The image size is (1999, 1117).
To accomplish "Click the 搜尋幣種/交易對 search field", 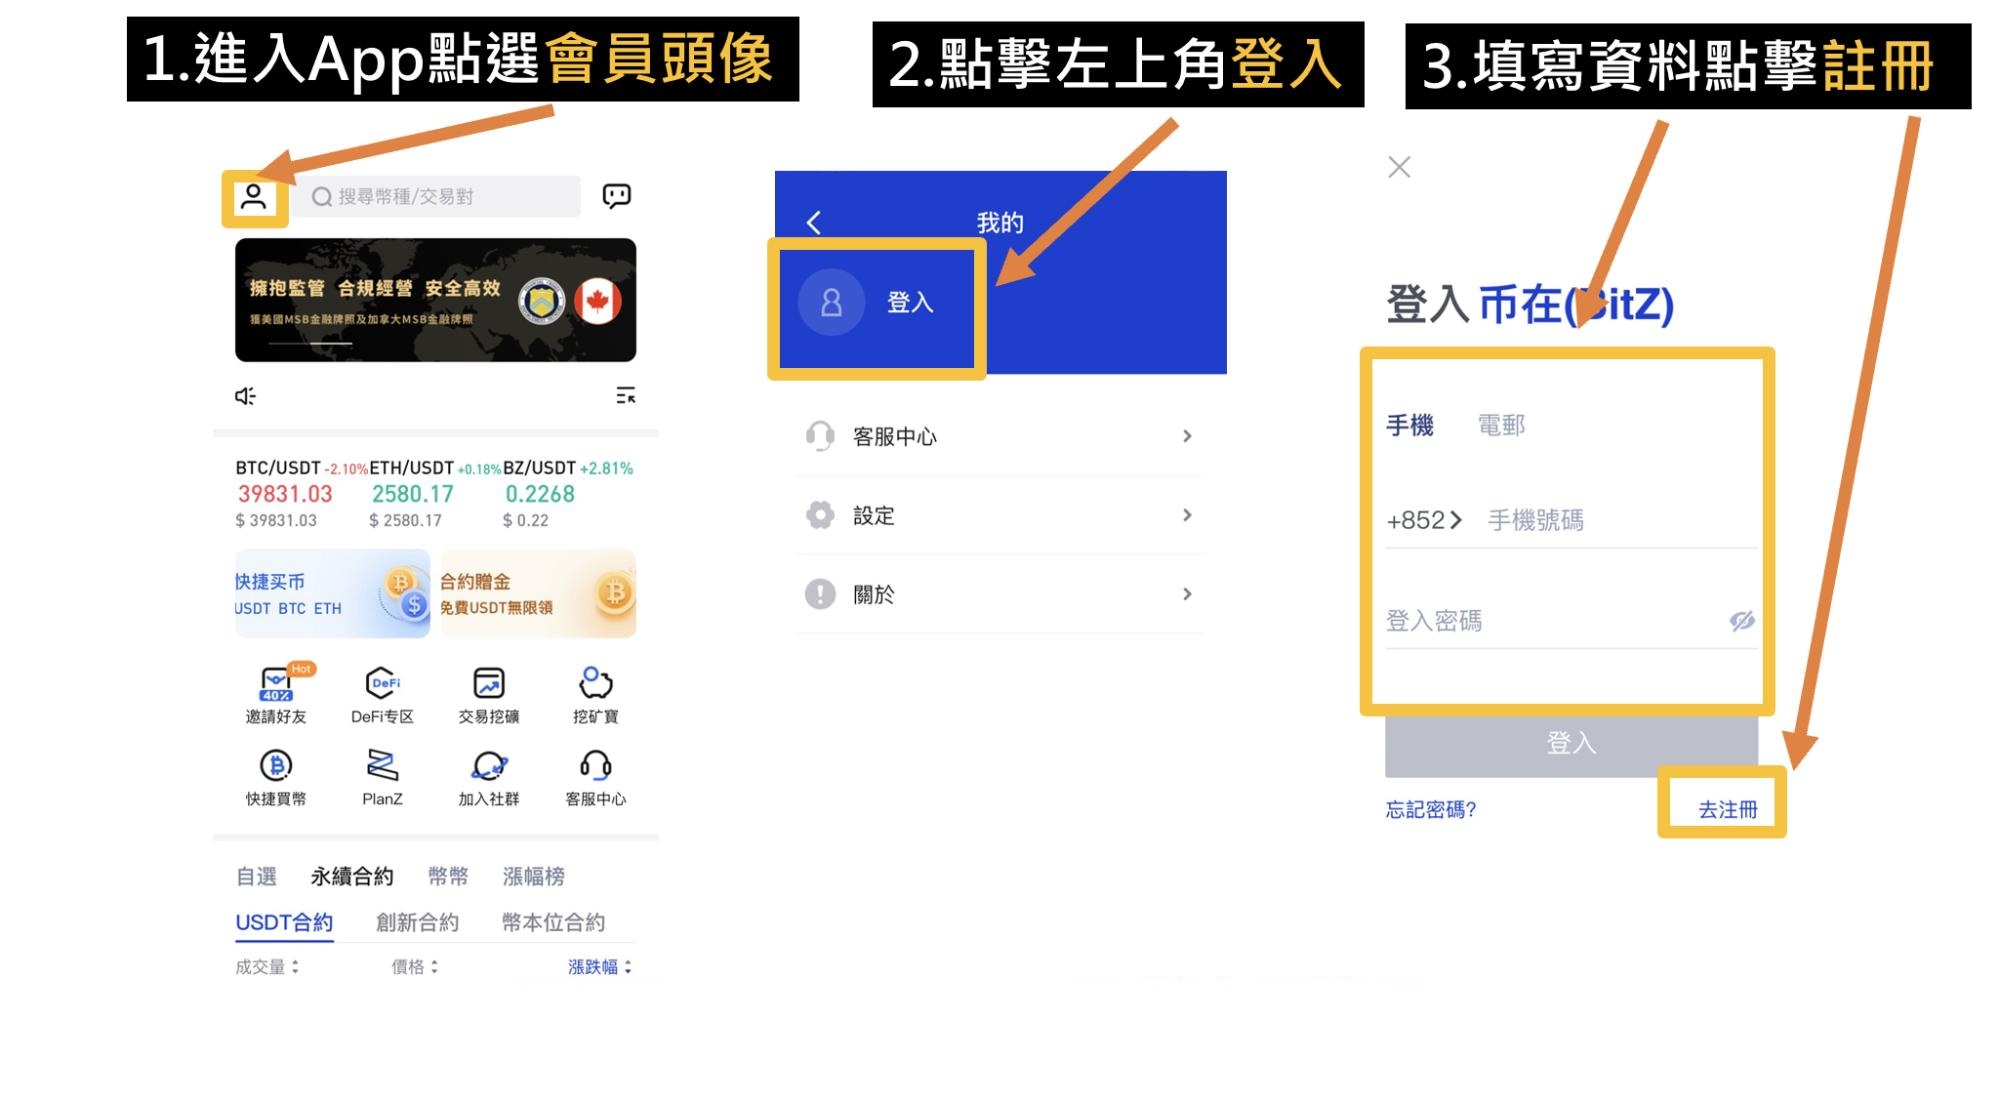I will (x=437, y=197).
